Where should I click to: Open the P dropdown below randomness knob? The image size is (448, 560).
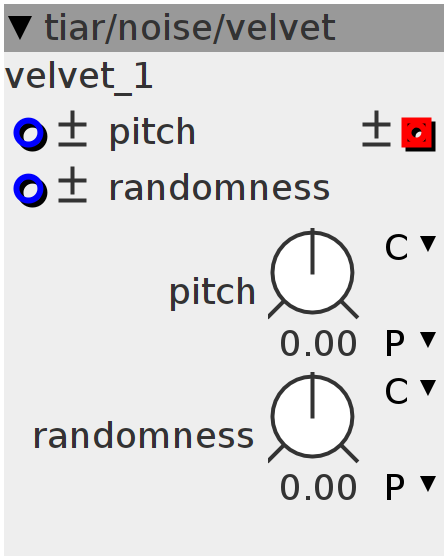410,487
